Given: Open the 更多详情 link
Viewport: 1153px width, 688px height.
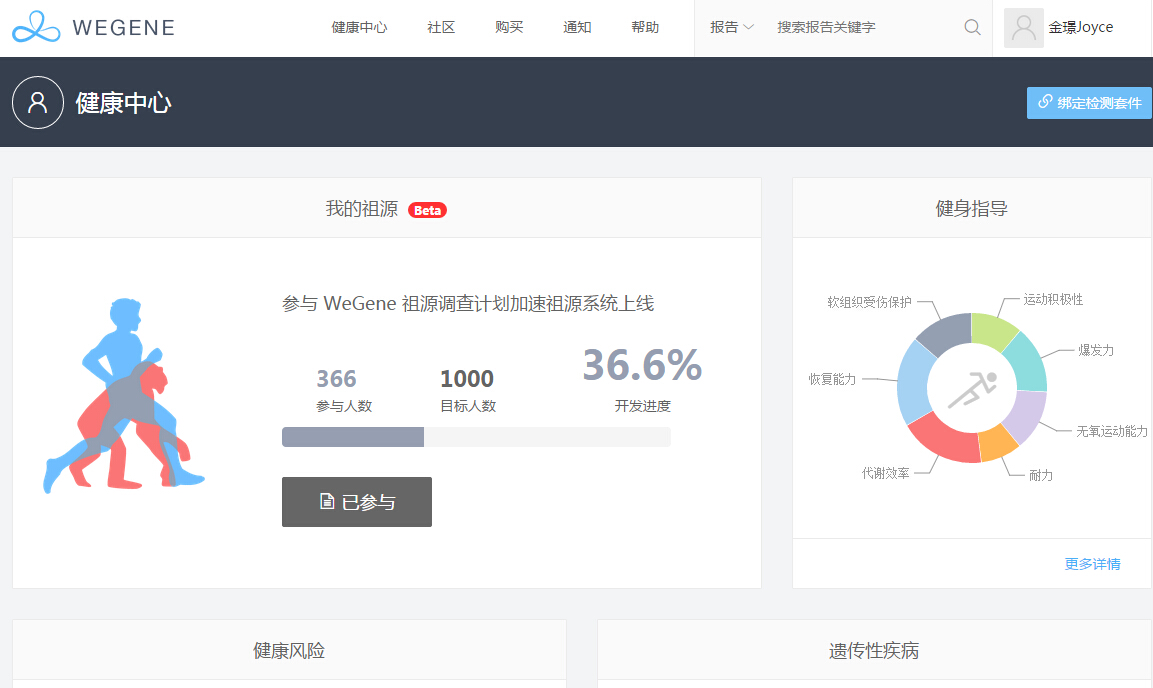Looking at the screenshot, I should click(x=1092, y=564).
